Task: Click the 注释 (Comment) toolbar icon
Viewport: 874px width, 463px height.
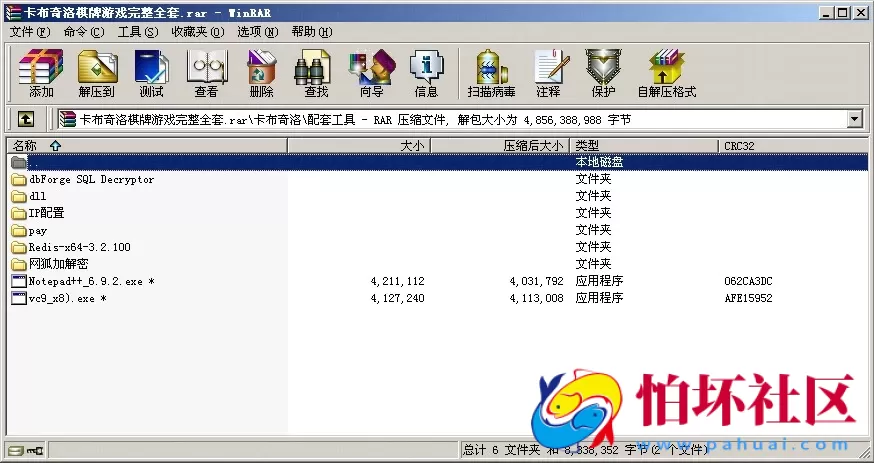Action: point(551,67)
